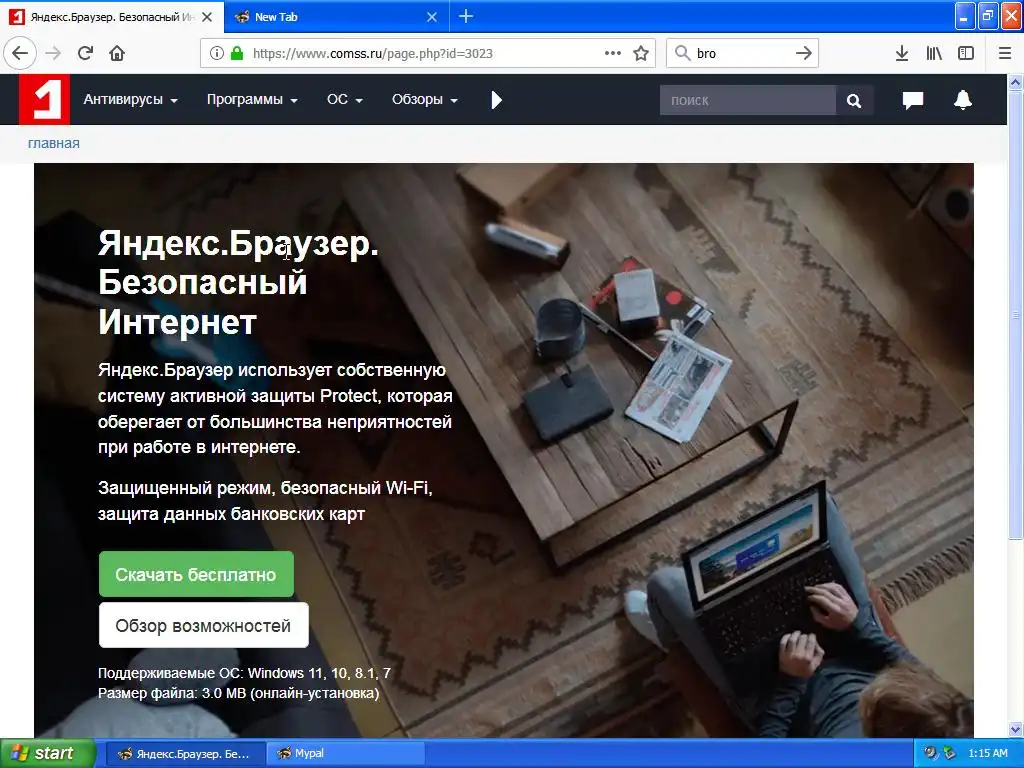Expand the Обзоры dropdown menu
Viewport: 1024px width, 768px height.
[x=424, y=99]
